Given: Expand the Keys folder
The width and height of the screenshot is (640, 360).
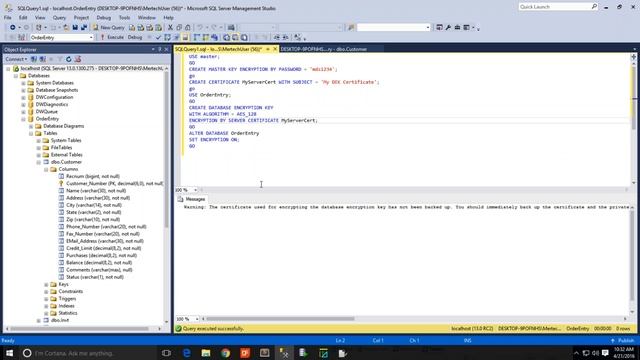Looking at the screenshot, I should pos(46,284).
